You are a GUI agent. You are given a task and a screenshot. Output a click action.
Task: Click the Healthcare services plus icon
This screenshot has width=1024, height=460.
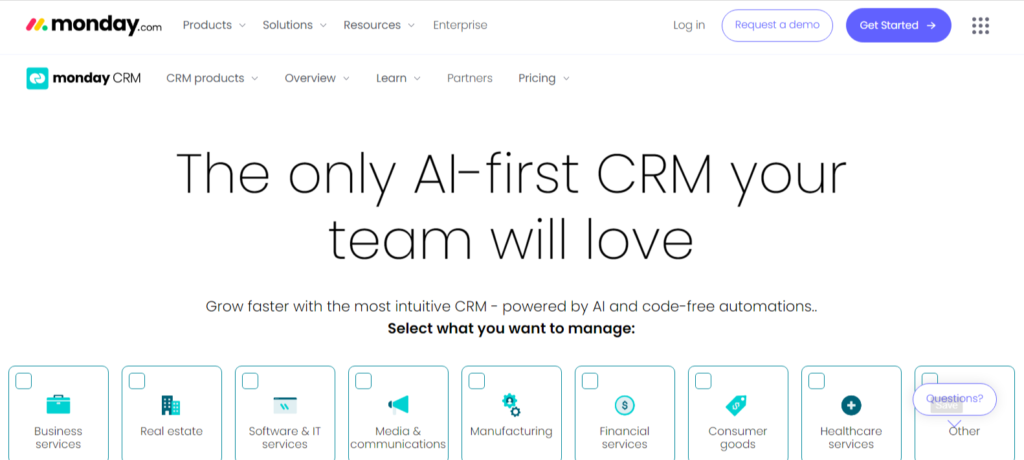coord(851,406)
